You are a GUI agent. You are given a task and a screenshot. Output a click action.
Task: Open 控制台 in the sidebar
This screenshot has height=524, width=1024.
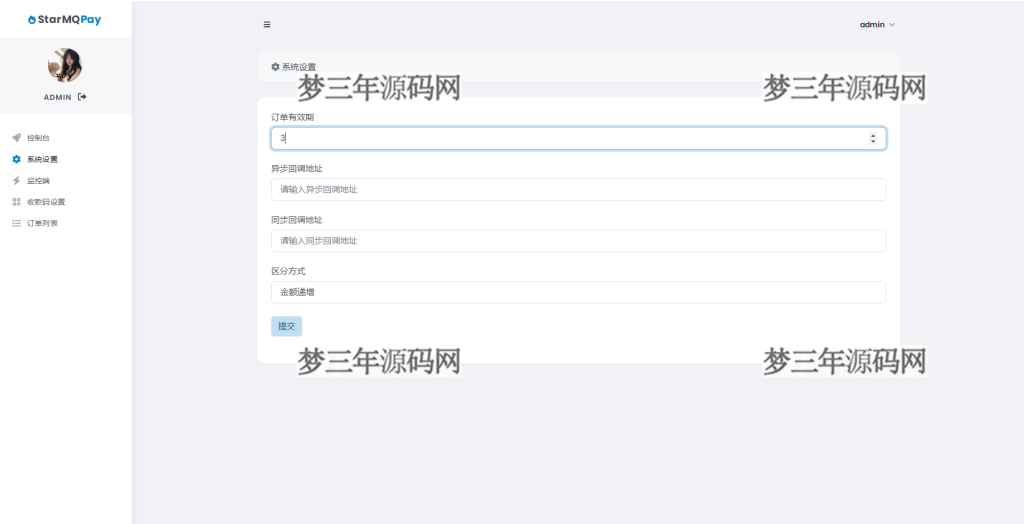coord(38,138)
